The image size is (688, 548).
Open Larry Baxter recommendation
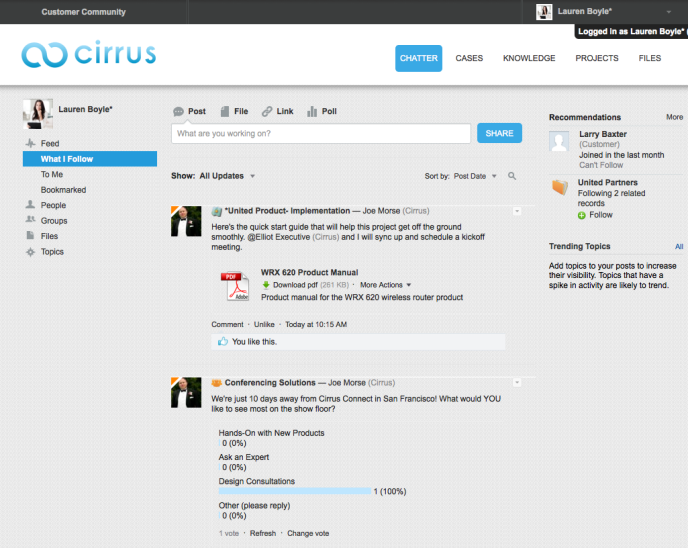click(602, 134)
